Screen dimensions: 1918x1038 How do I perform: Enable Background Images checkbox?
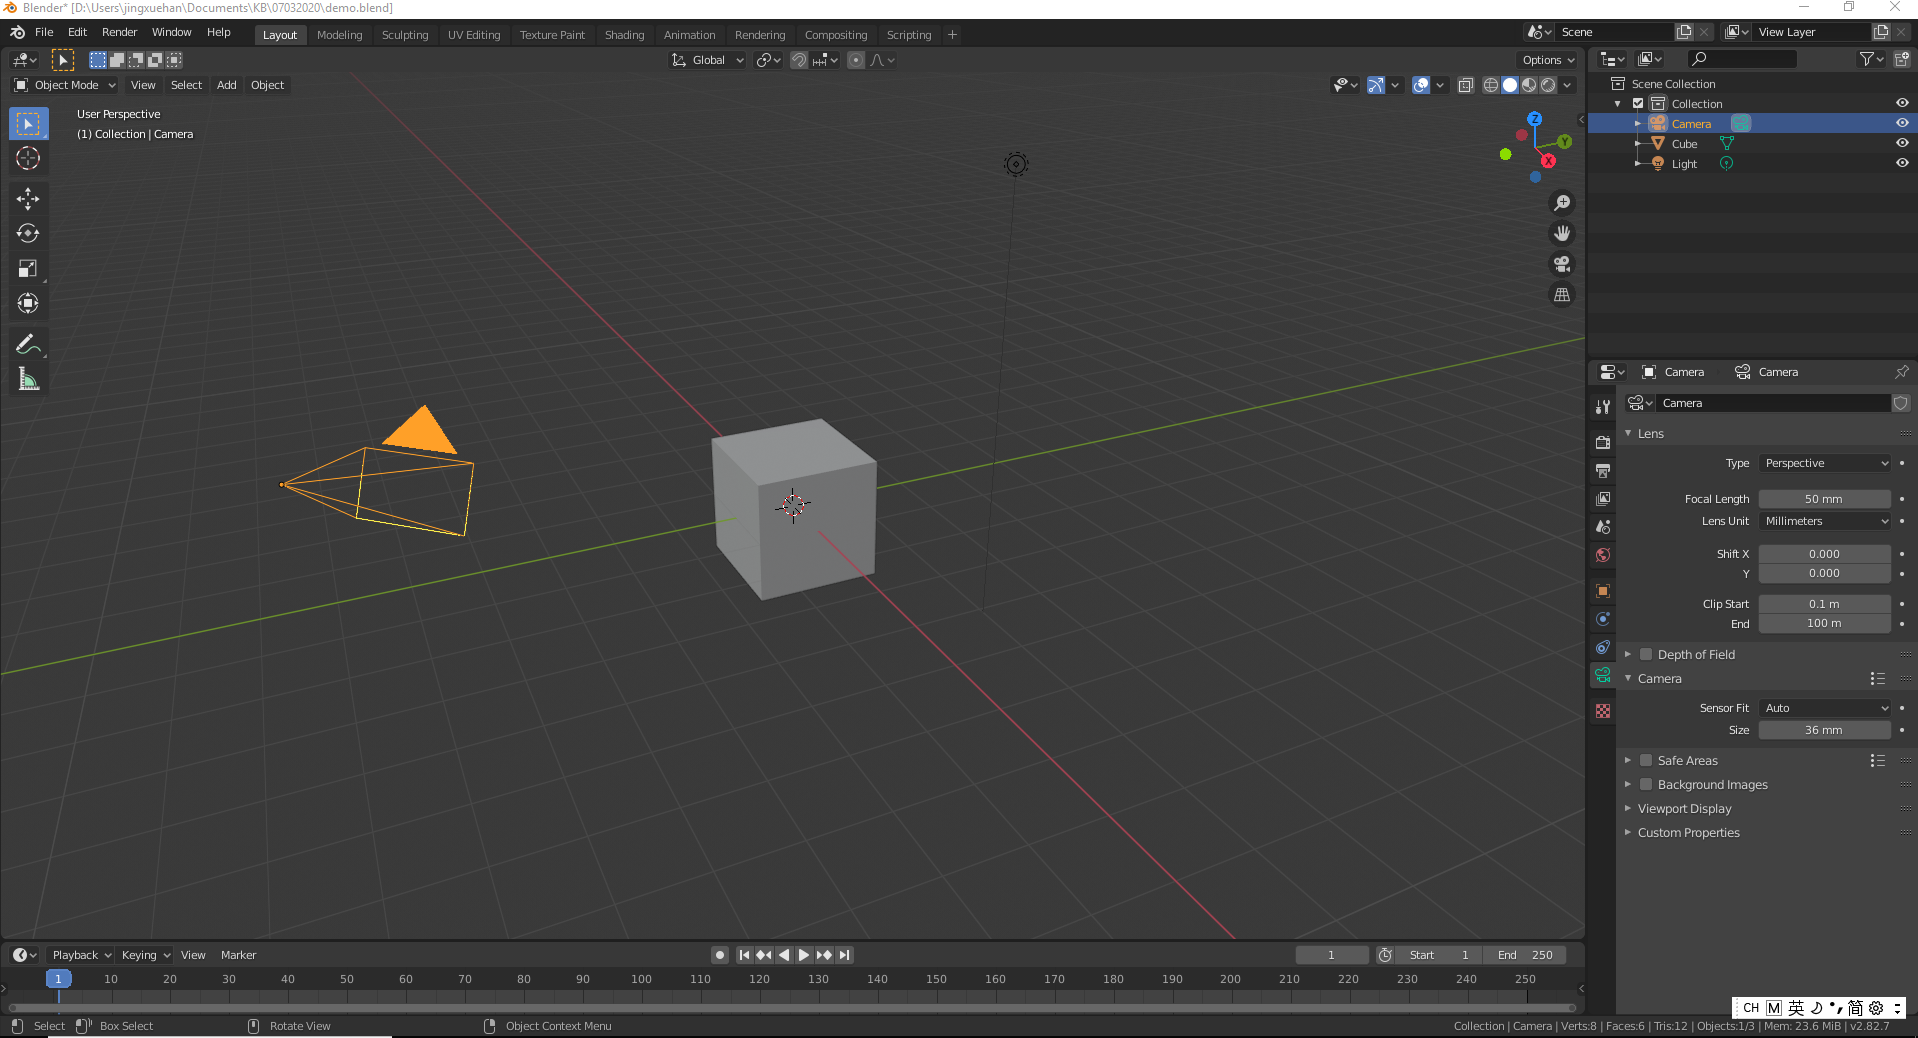[x=1646, y=784]
